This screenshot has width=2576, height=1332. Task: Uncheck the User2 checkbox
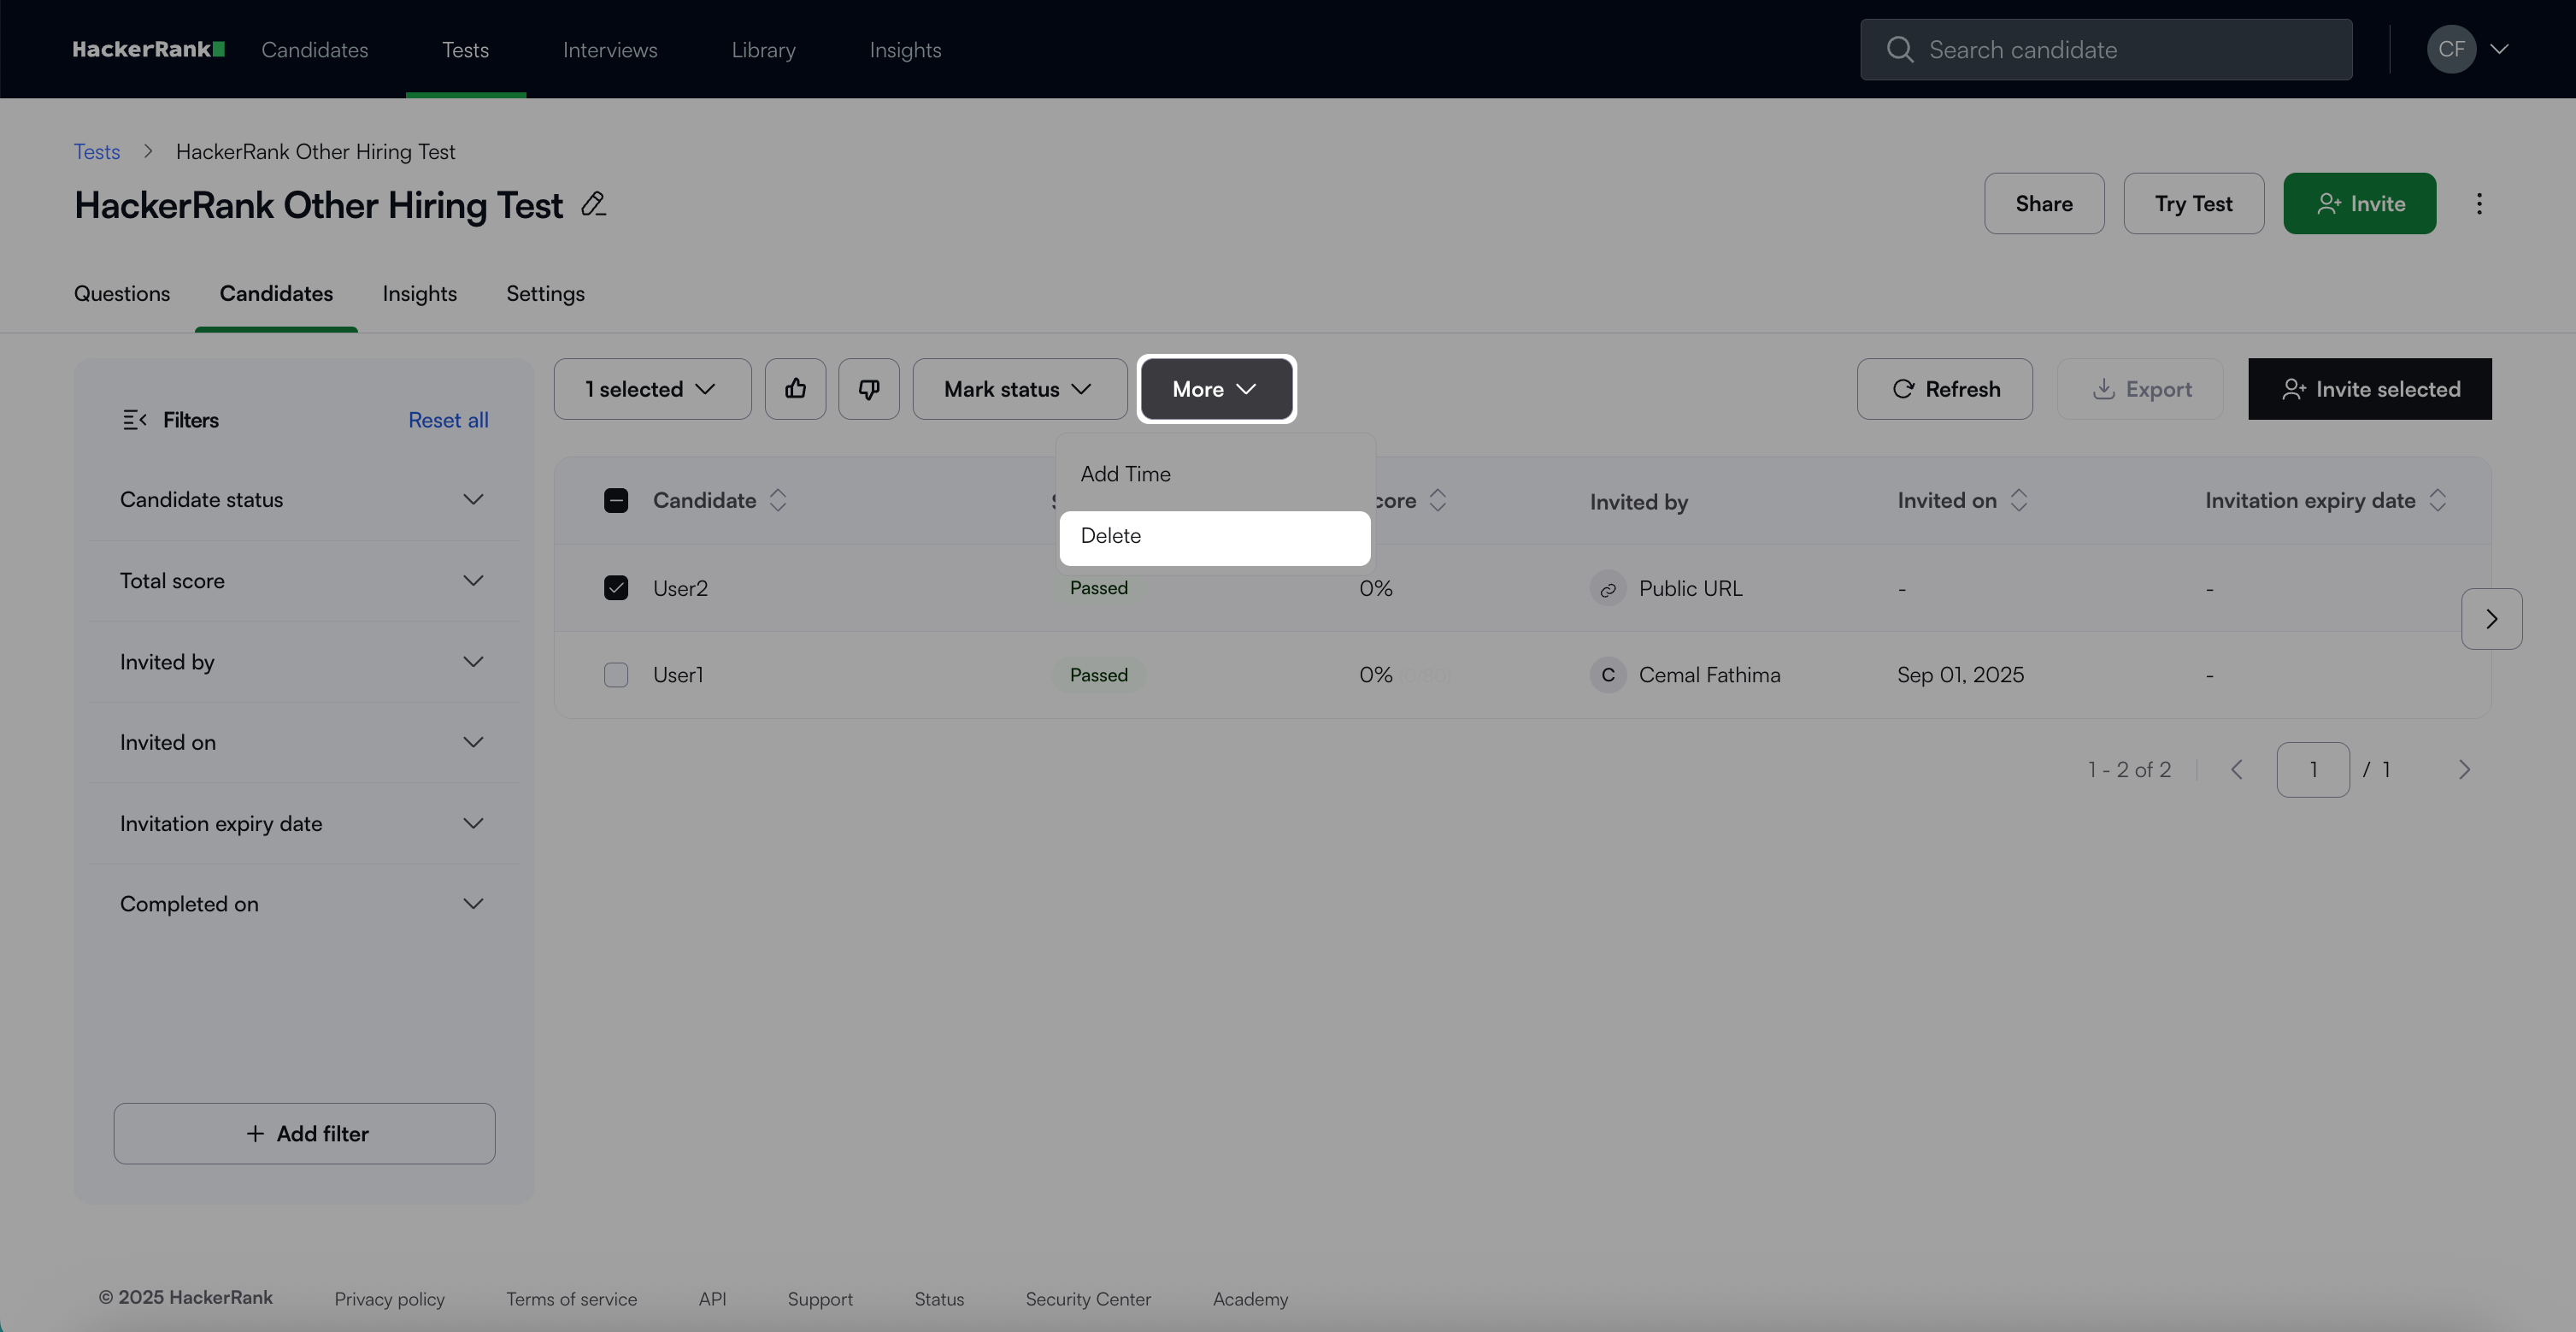(616, 588)
